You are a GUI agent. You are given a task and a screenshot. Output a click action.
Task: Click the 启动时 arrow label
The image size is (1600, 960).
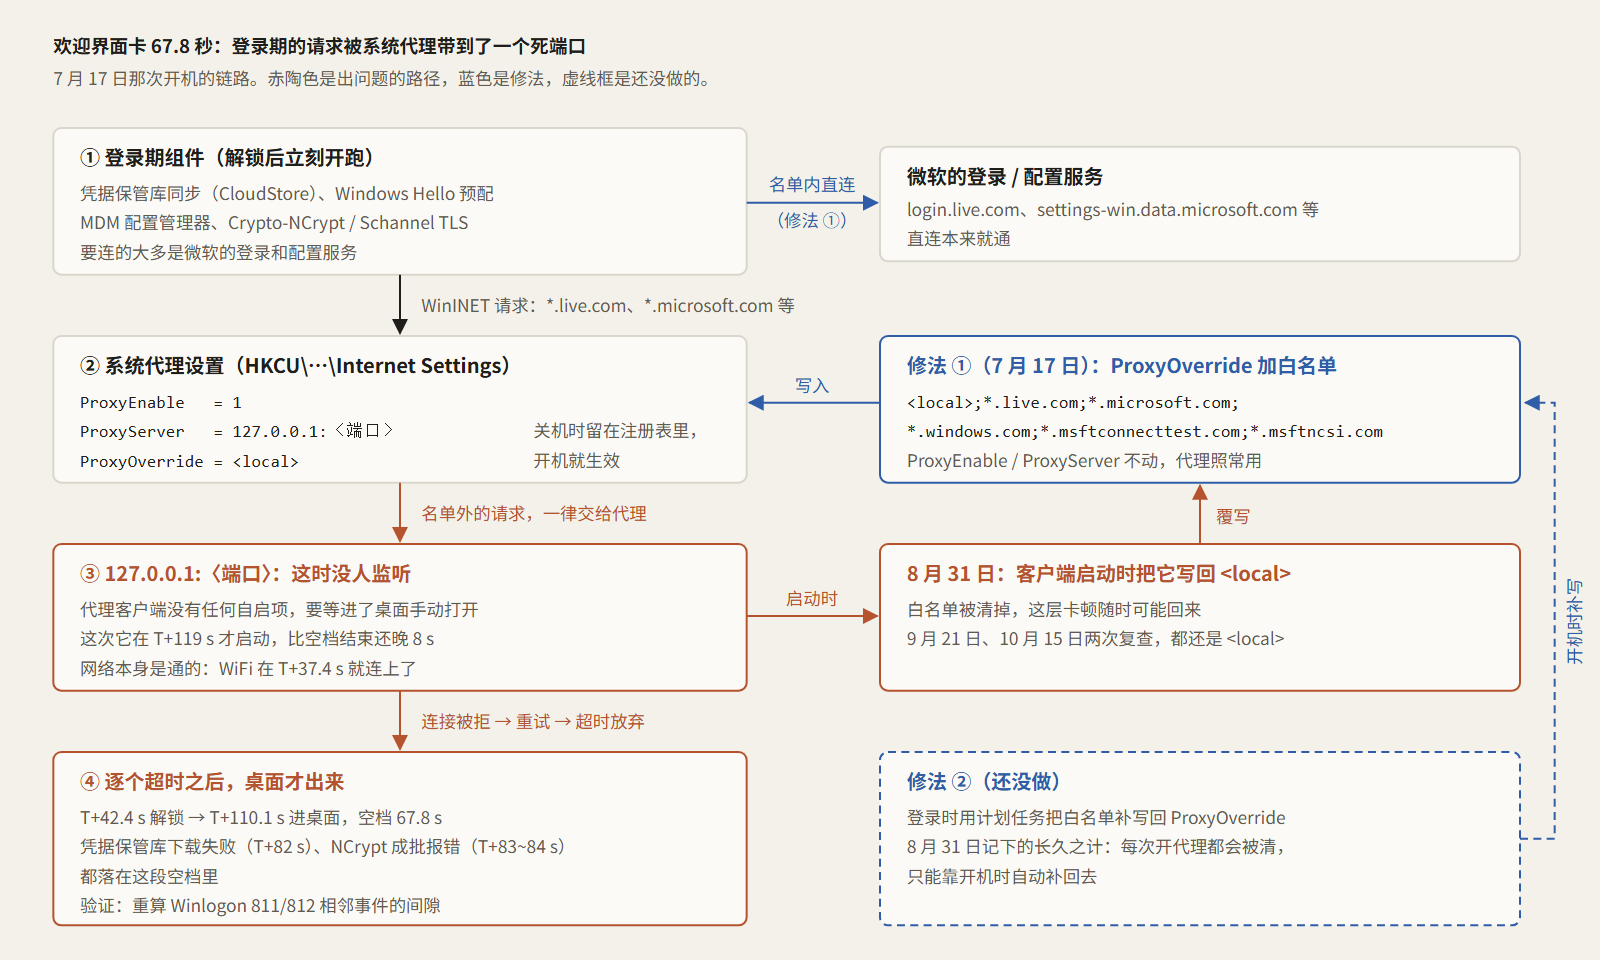(812, 598)
